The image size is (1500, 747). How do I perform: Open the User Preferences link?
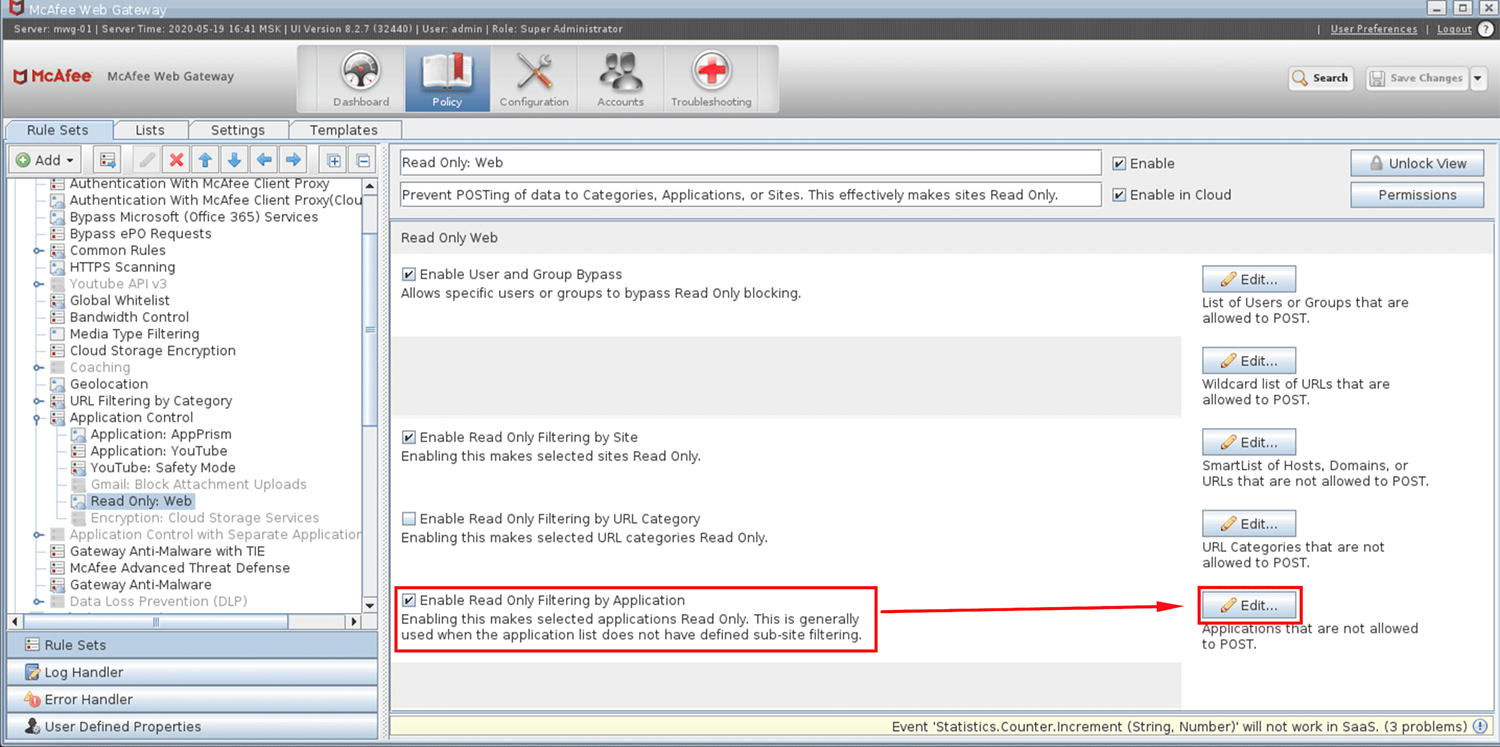pyautogui.click(x=1373, y=29)
